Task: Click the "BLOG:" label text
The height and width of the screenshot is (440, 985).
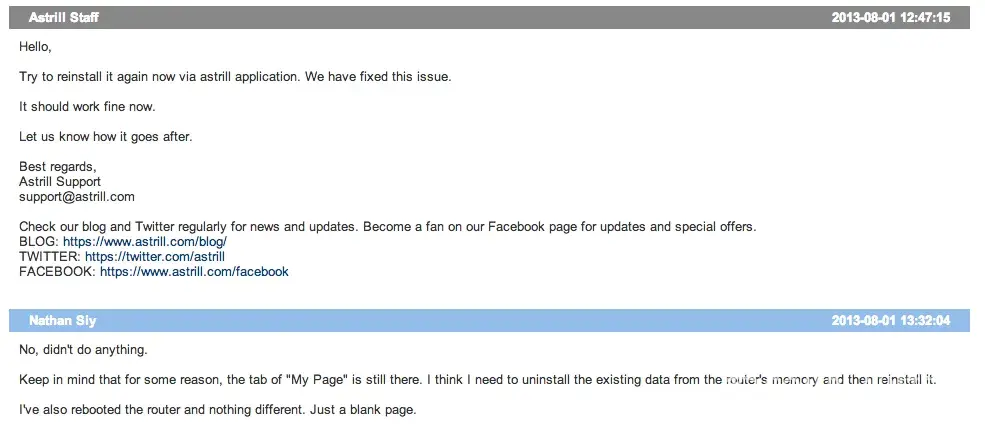Action: [39, 242]
